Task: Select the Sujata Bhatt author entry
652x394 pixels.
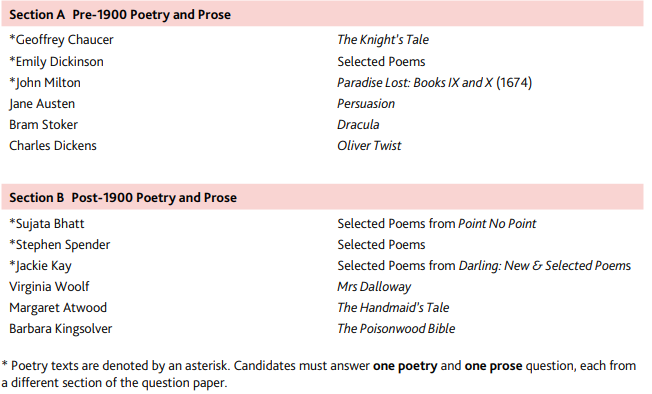Action: click(47, 224)
